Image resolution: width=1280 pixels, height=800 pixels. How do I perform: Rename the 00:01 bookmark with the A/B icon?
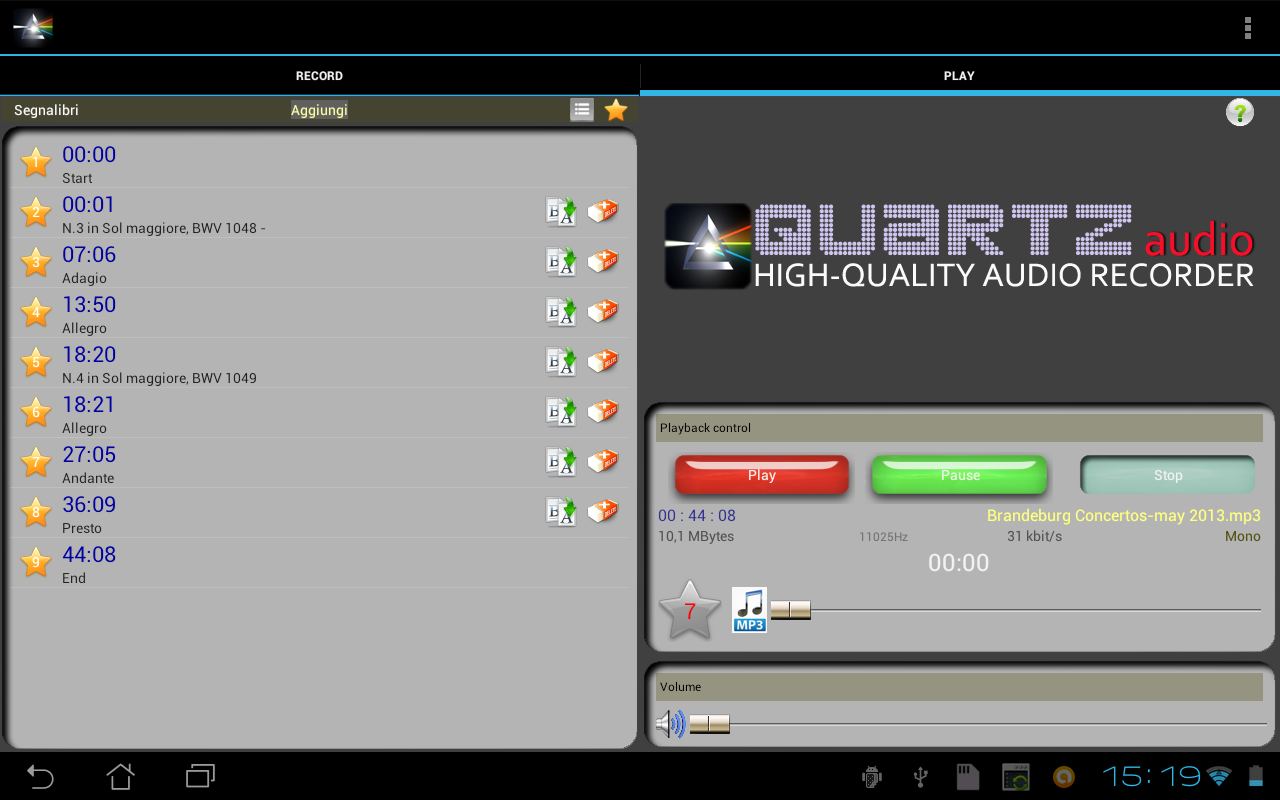[561, 211]
